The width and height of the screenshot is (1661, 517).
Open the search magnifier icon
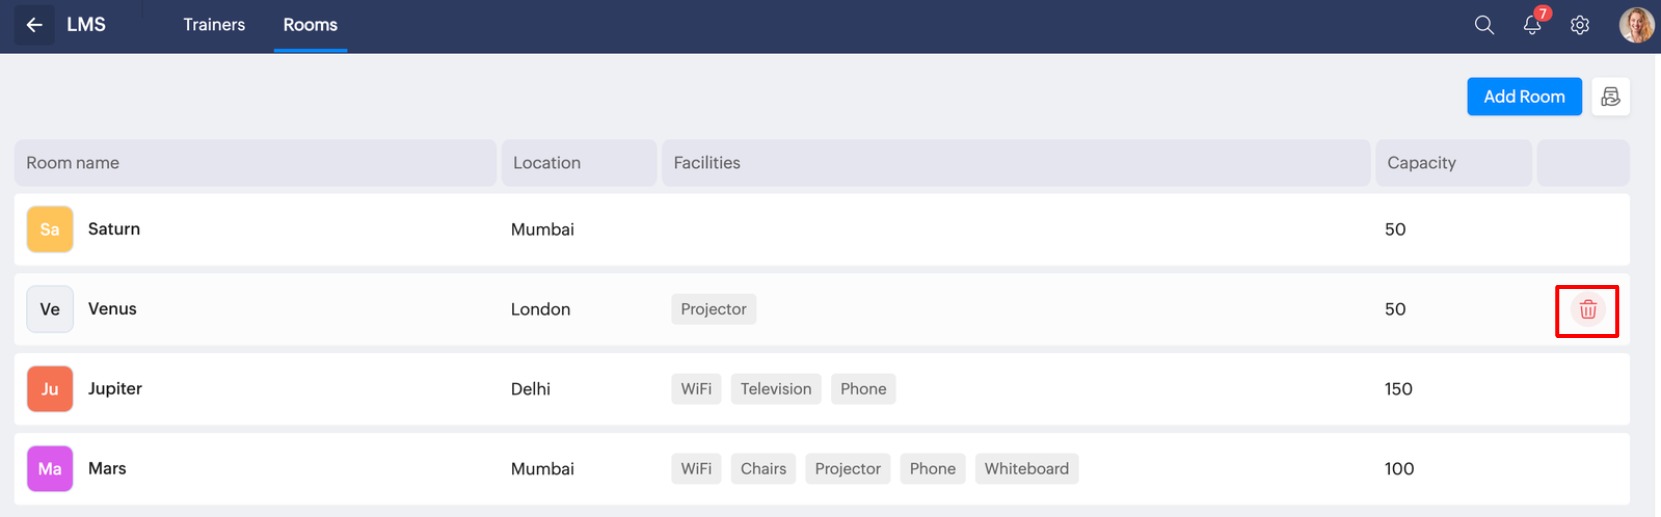coord(1484,25)
